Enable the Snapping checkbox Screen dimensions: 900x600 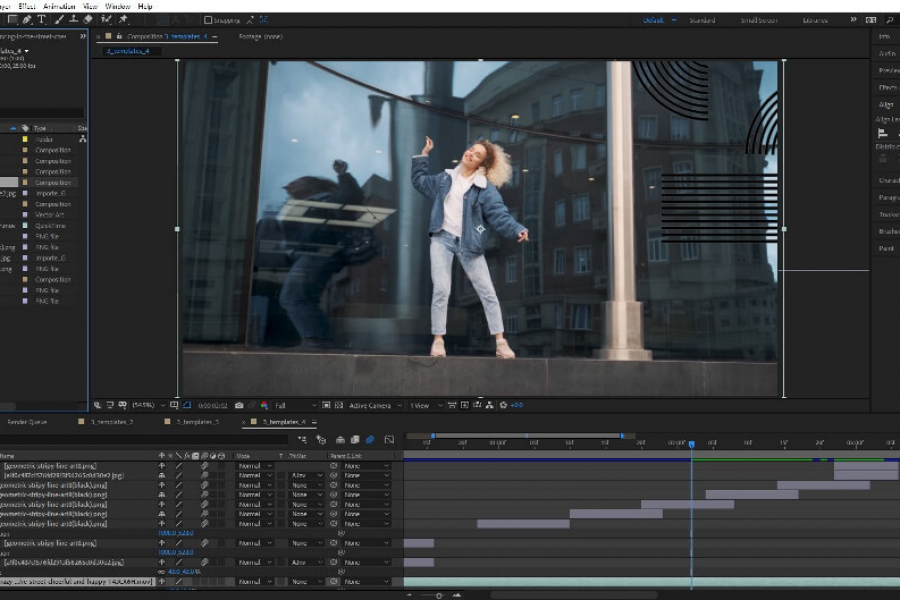coord(208,19)
